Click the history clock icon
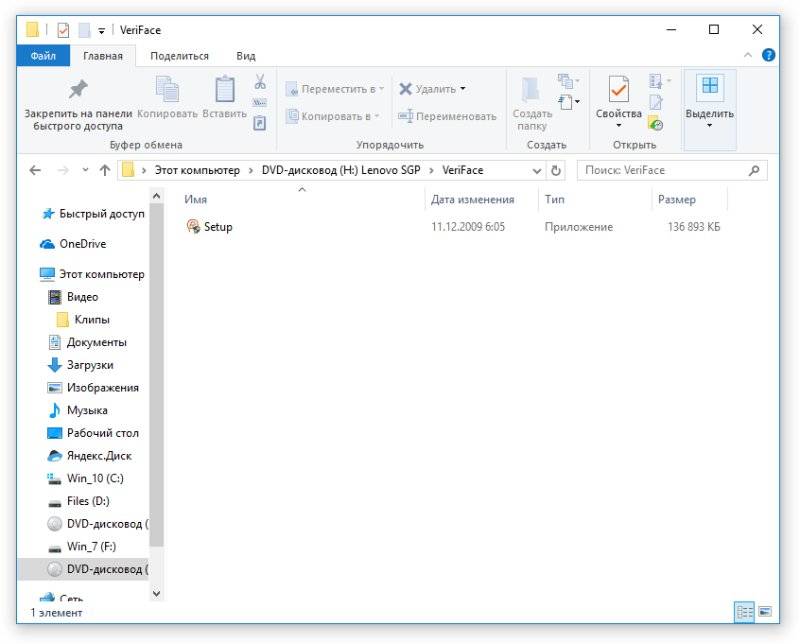The height and width of the screenshot is (644, 800). click(x=656, y=123)
